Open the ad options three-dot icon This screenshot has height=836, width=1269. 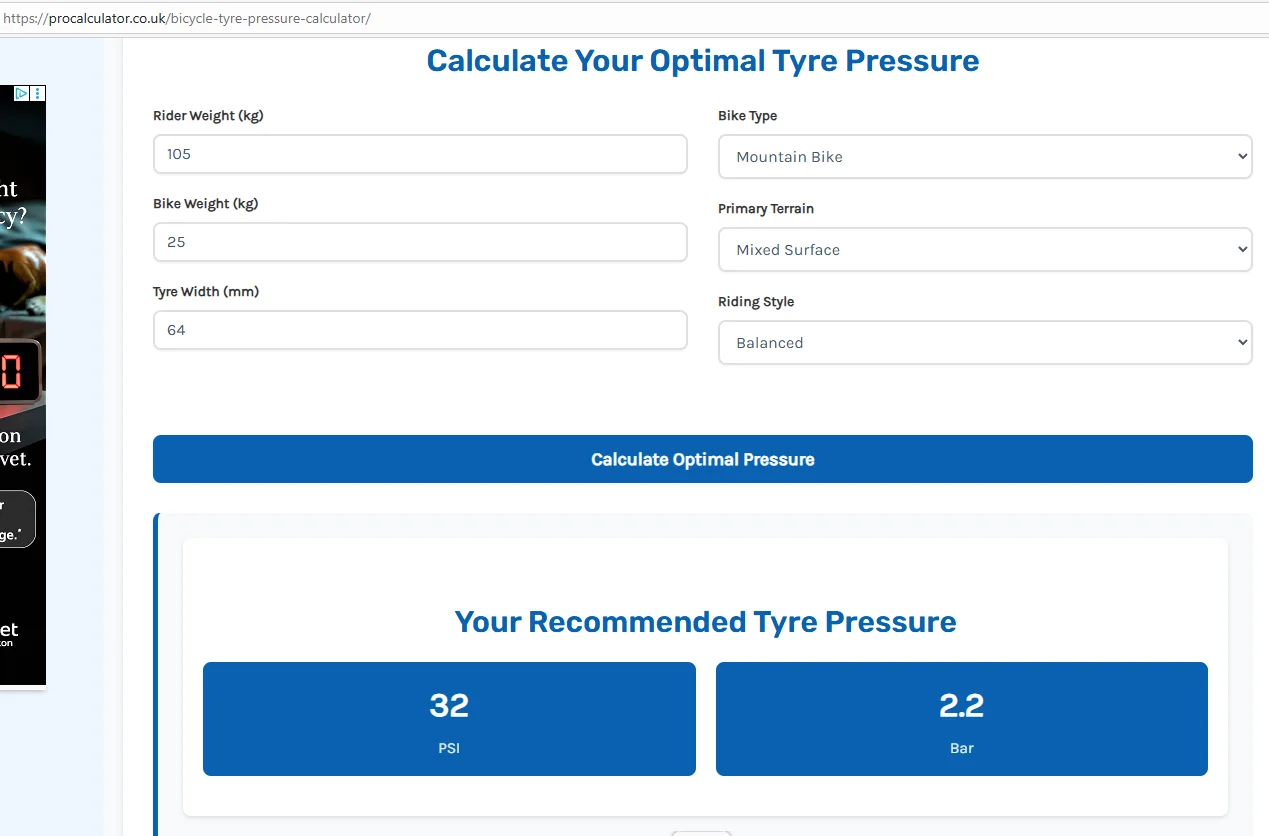(x=38, y=93)
